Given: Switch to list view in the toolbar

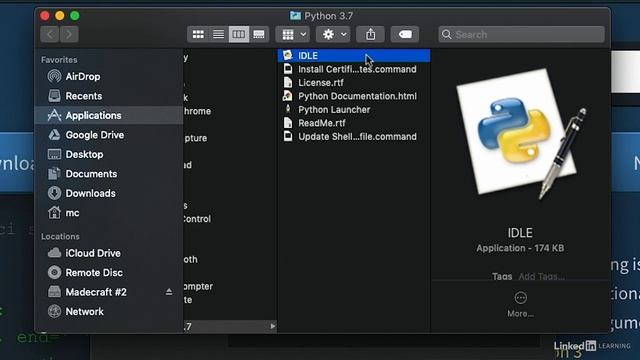Looking at the screenshot, I should (x=218, y=34).
